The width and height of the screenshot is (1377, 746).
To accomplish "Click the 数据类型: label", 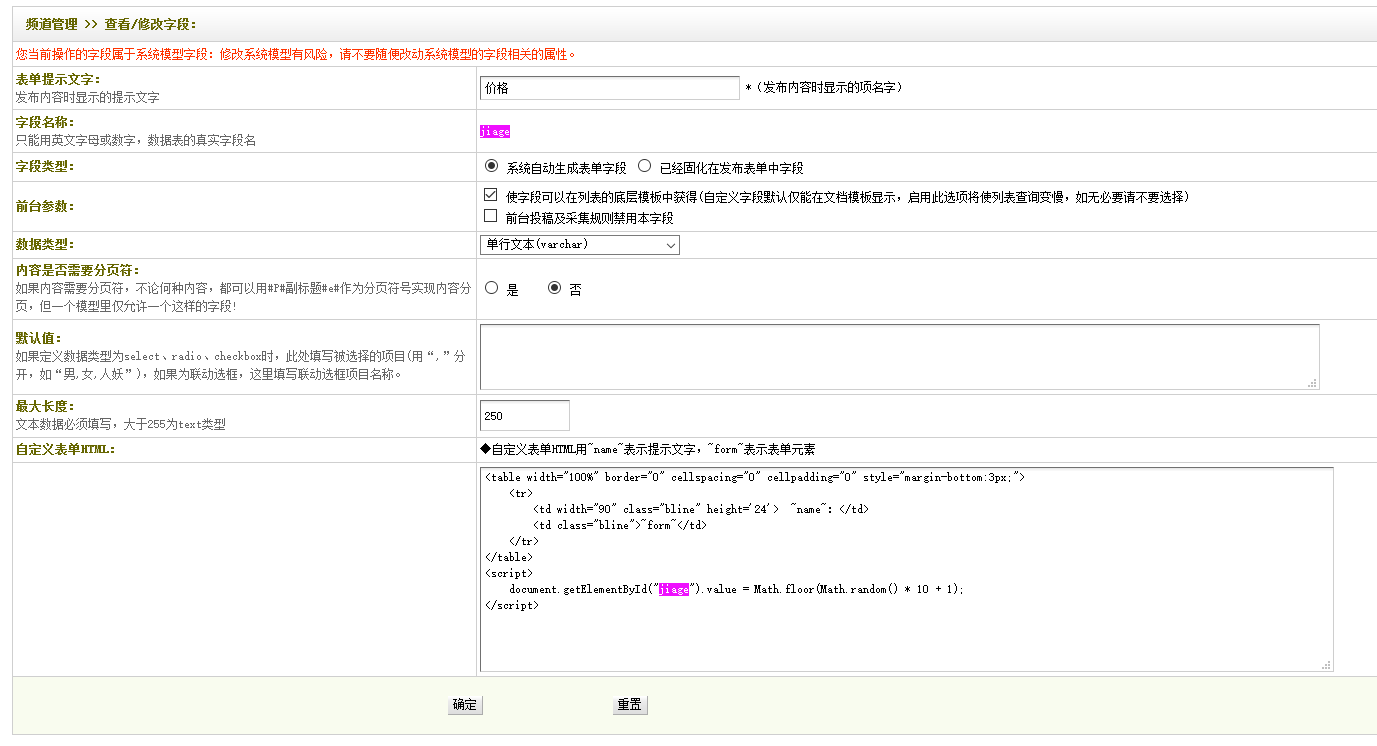I will tap(45, 245).
